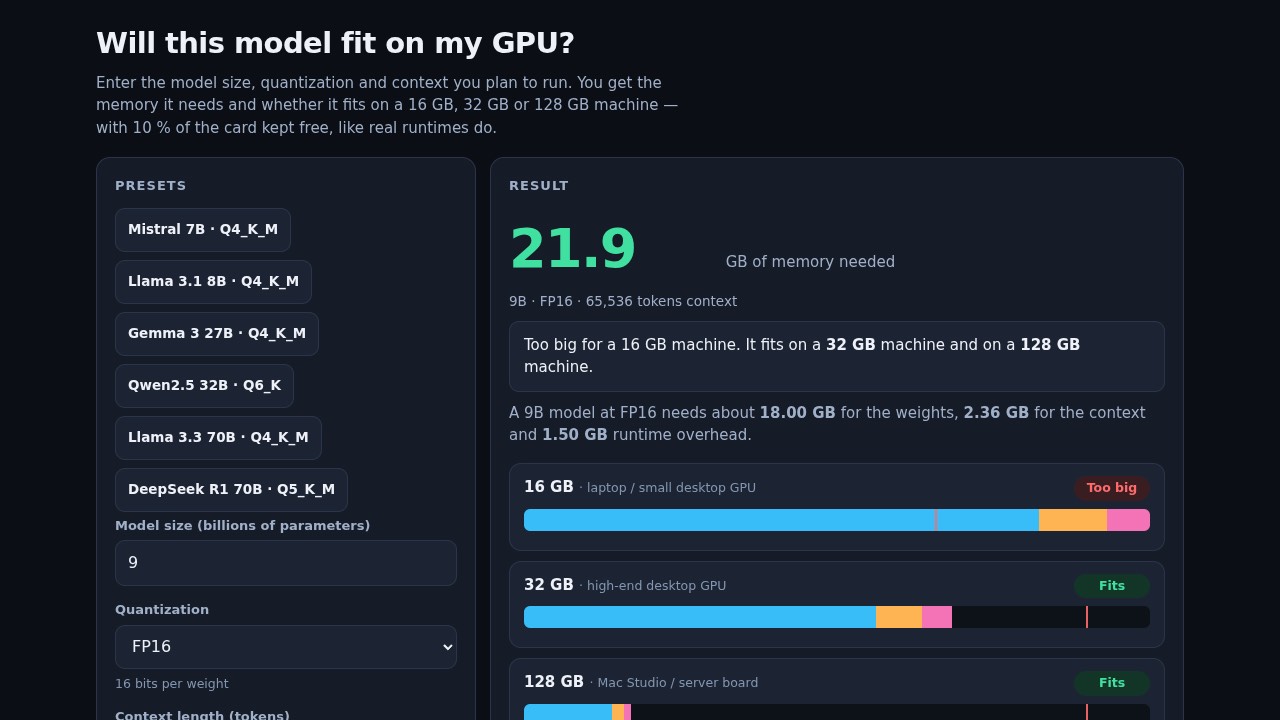This screenshot has height=720, width=1280.
Task: Click the 2.36 GB context value
Action: click(x=996, y=413)
